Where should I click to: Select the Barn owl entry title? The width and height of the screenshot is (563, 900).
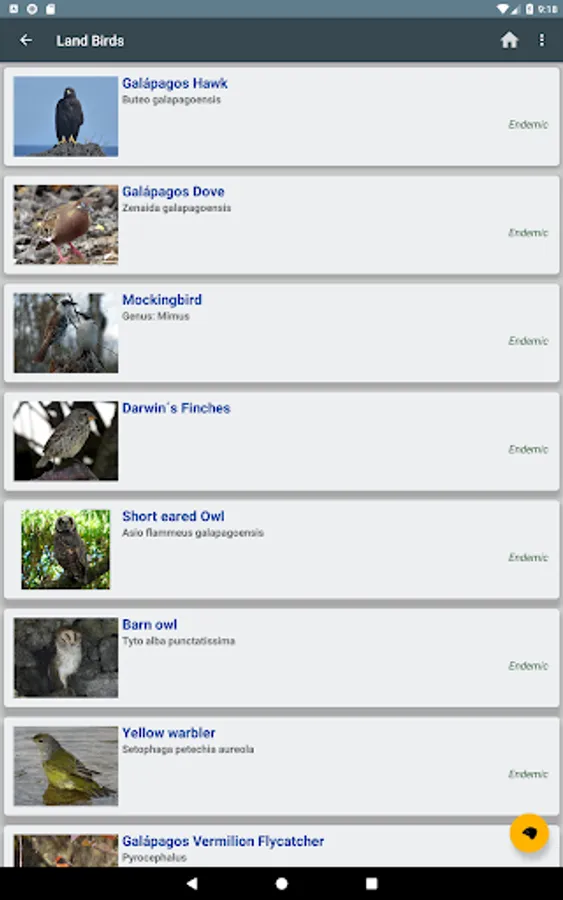coord(150,624)
